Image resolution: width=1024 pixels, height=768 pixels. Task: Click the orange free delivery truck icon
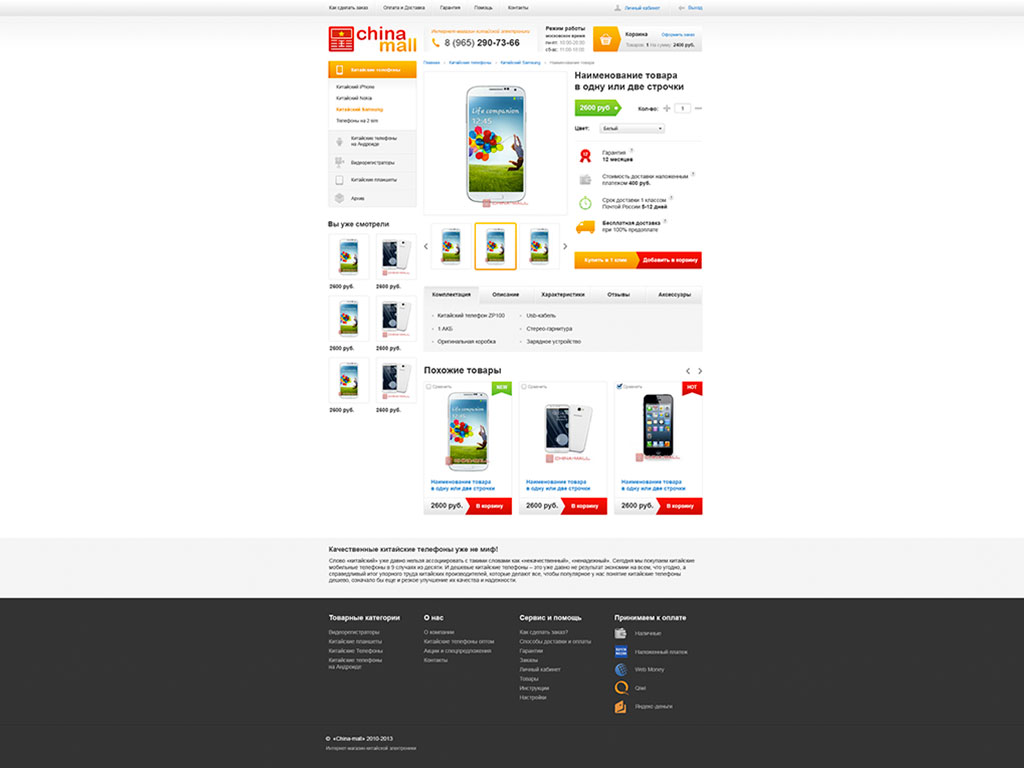(585, 227)
